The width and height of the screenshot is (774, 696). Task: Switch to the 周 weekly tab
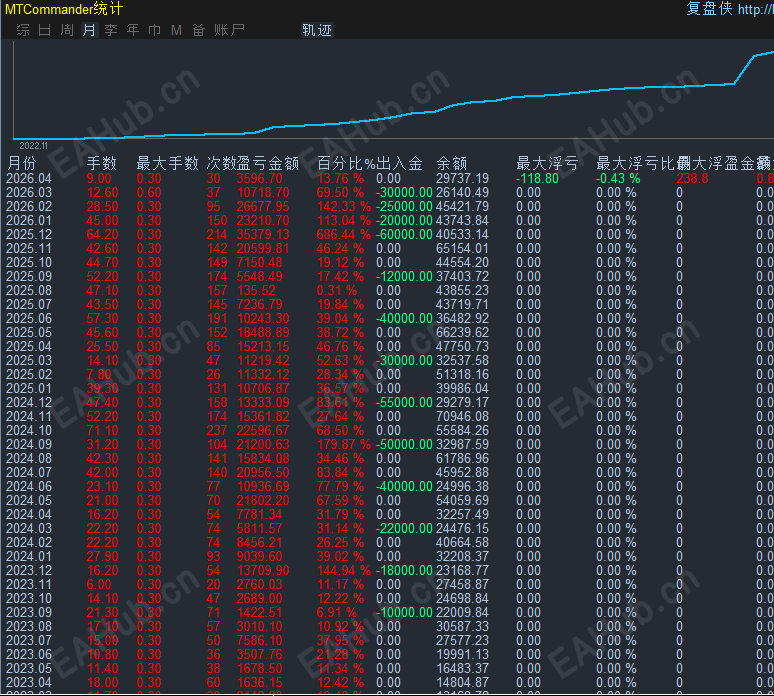coord(67,30)
